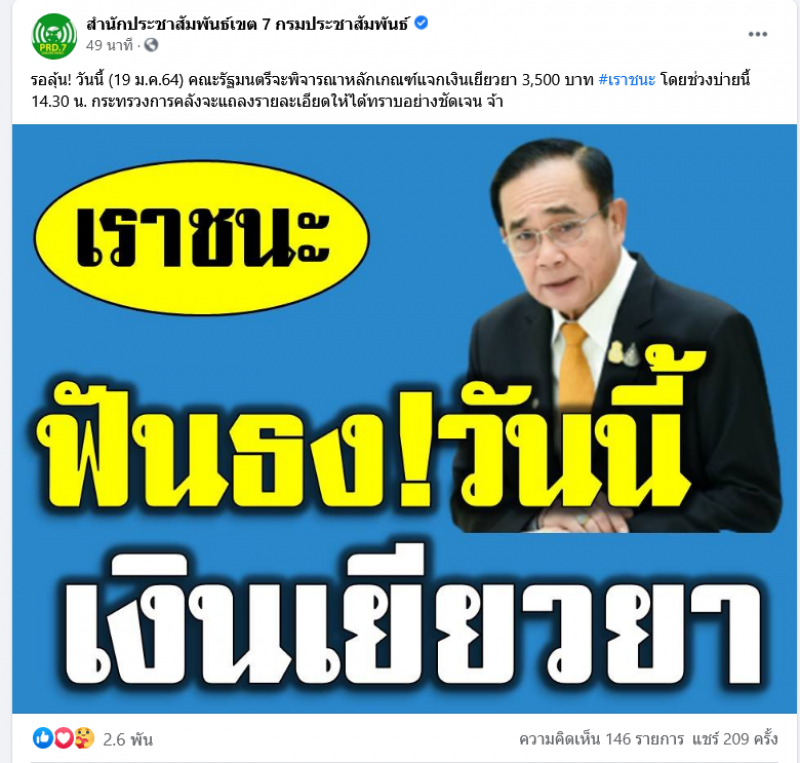
Task: View the แชร์ 209 ครั้ง shares list
Action: click(x=735, y=739)
